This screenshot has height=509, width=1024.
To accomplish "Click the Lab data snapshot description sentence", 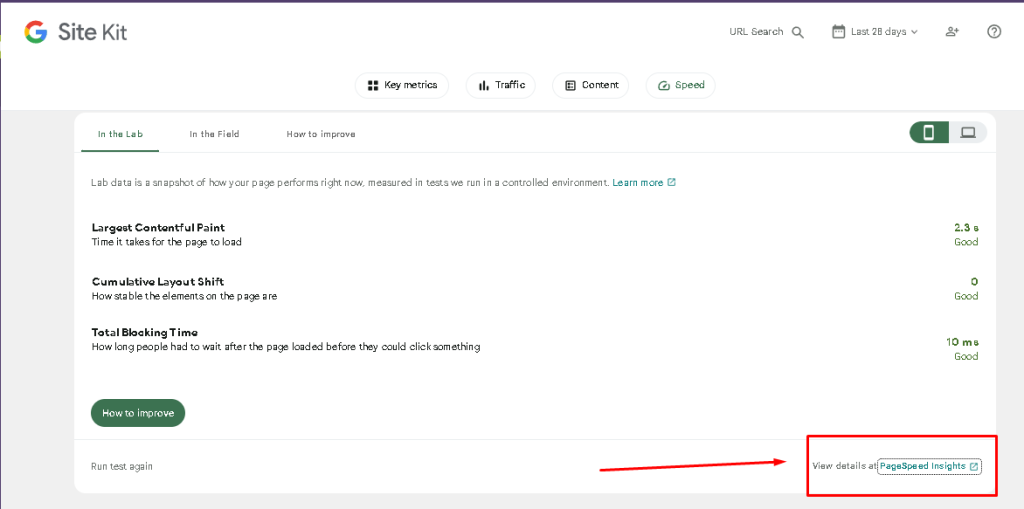I will [x=350, y=183].
